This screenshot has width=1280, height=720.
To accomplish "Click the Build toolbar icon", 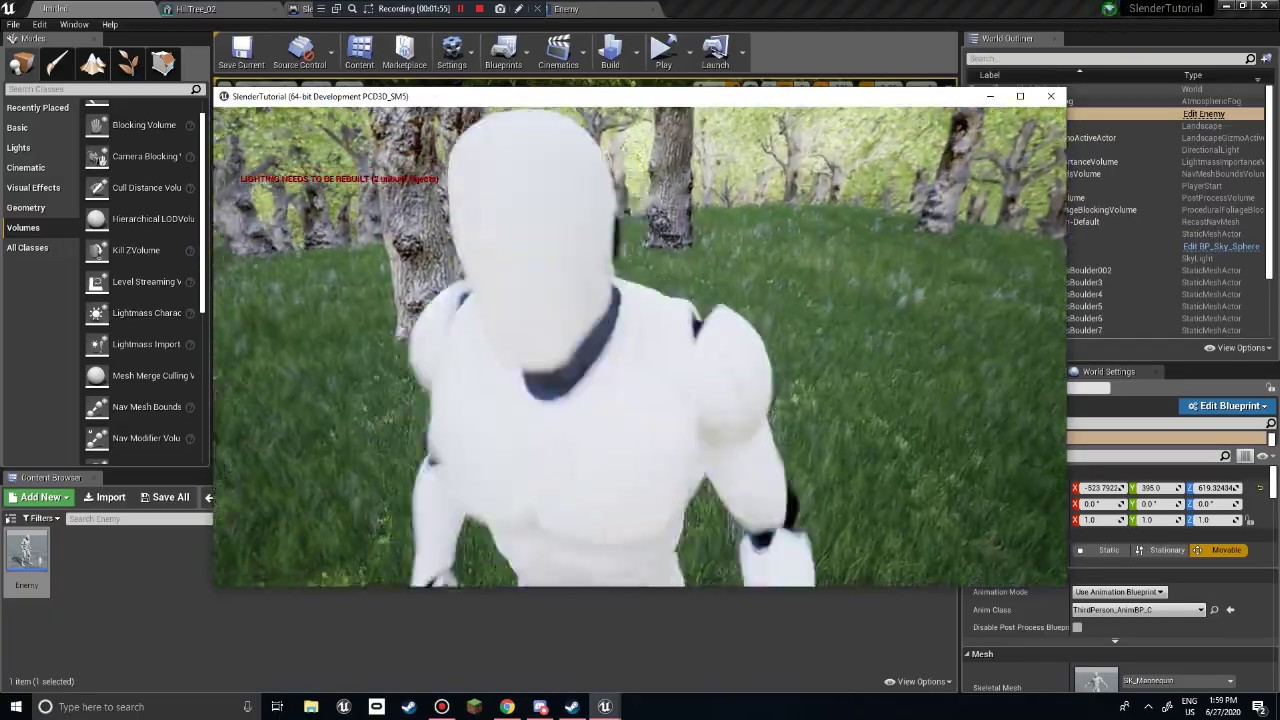I will click(x=610, y=53).
